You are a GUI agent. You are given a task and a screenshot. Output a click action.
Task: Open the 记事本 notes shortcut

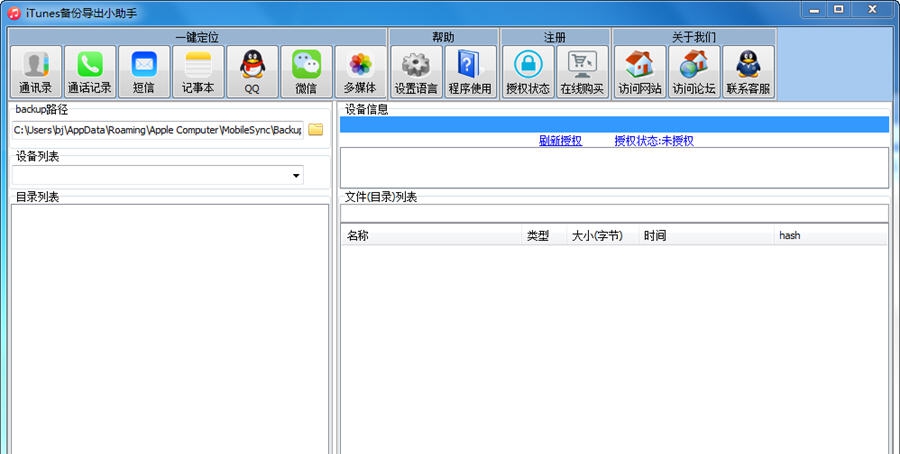click(198, 72)
